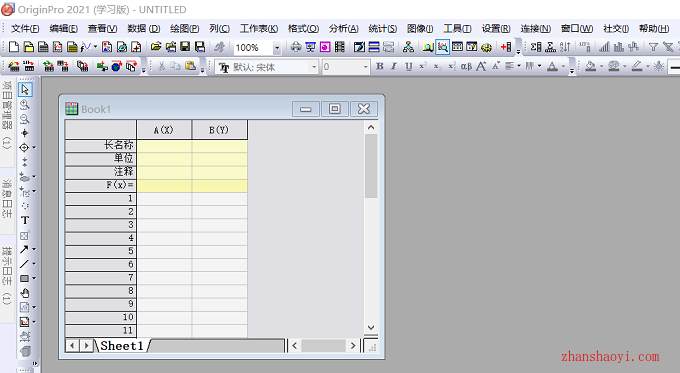680x373 pixels.
Task: Open the font name dropdown 默认: 宋体
Action: coord(314,67)
